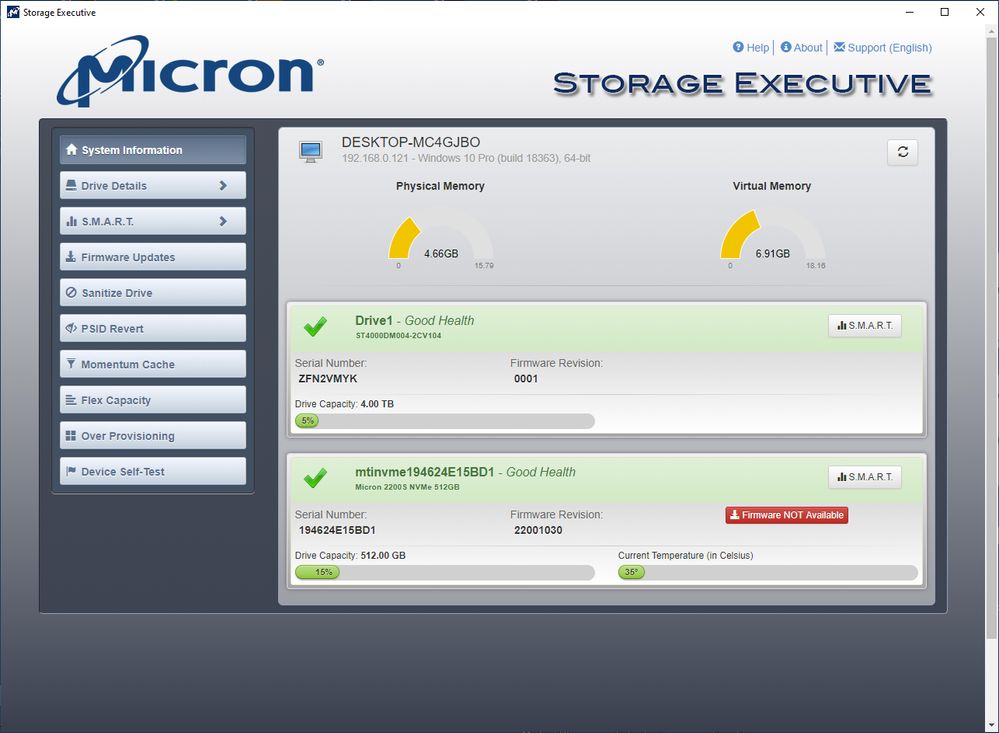Click the prohibit icon beside Sanitize Drive

coord(71,293)
